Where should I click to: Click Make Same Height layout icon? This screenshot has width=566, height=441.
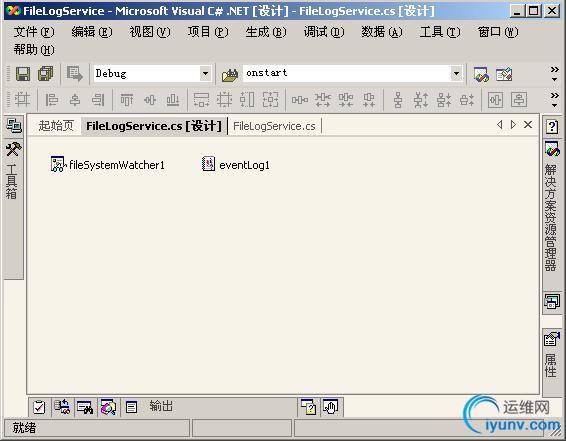pos(247,100)
